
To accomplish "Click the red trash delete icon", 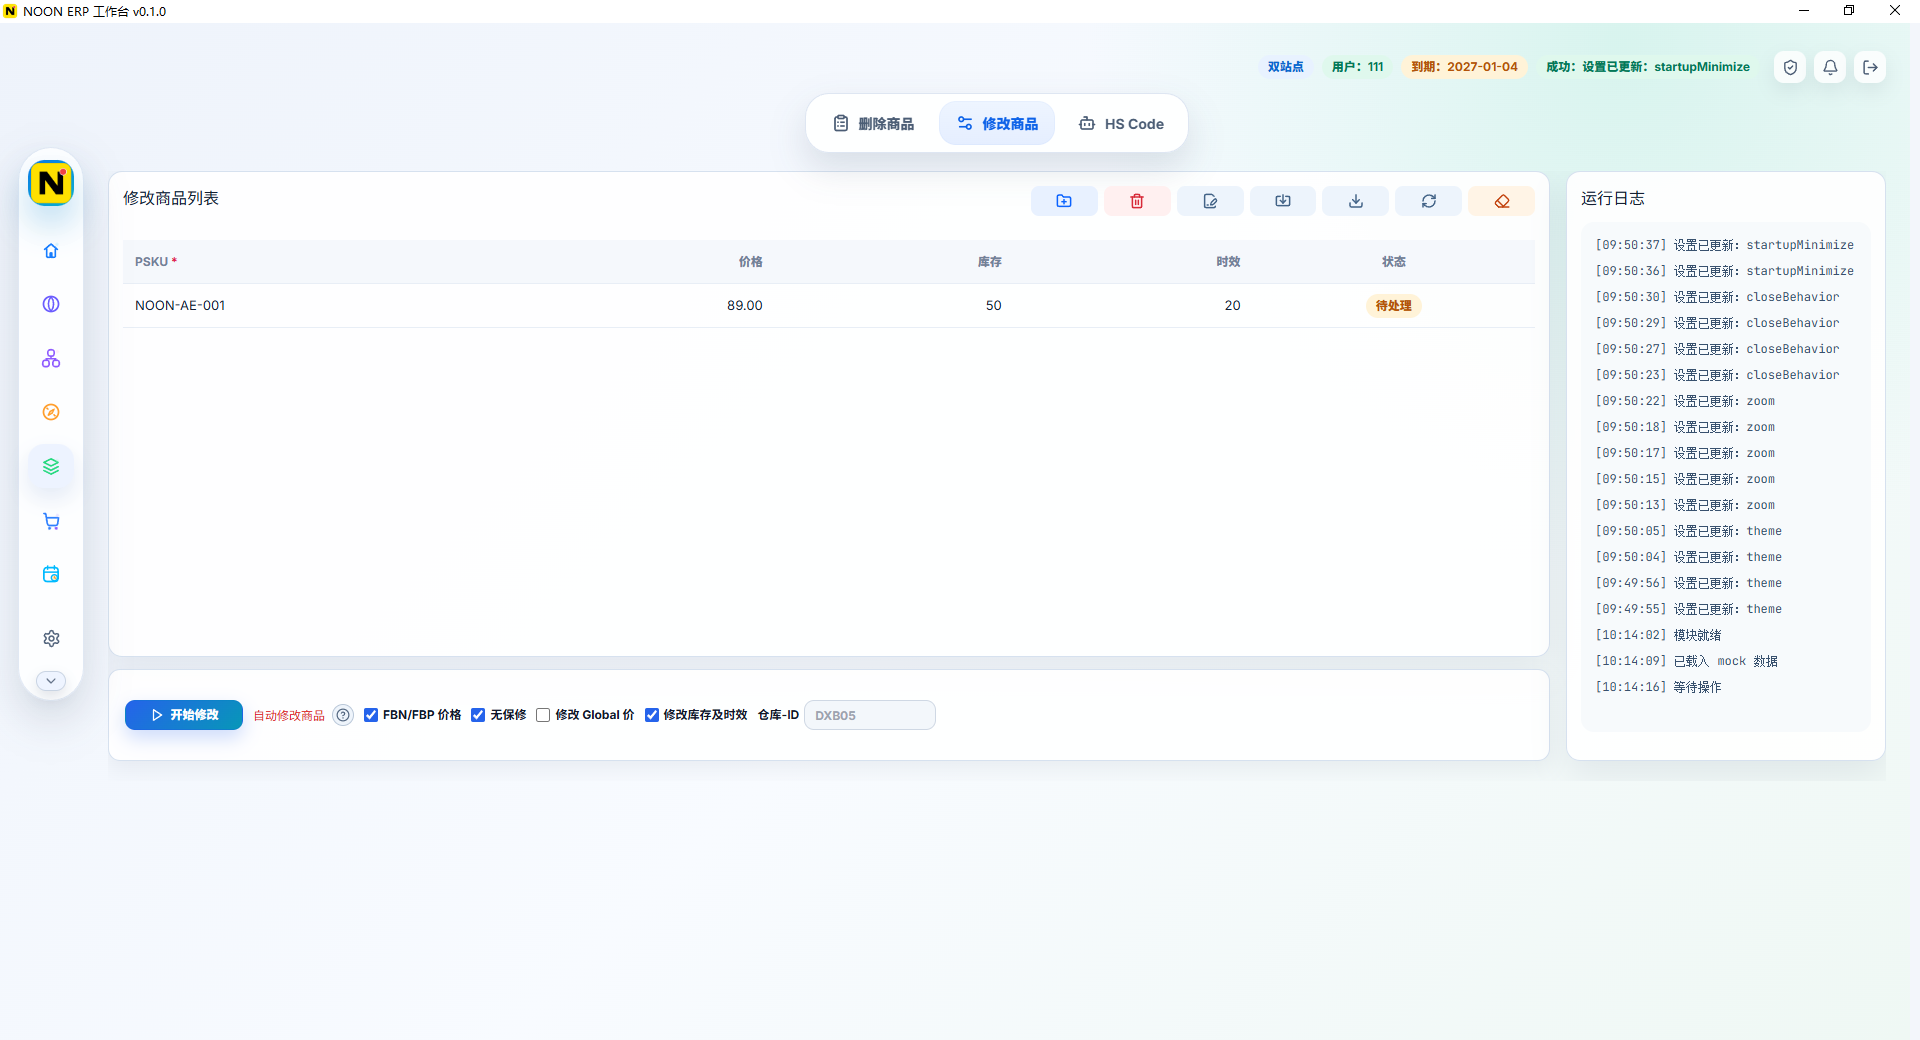I will pos(1137,201).
